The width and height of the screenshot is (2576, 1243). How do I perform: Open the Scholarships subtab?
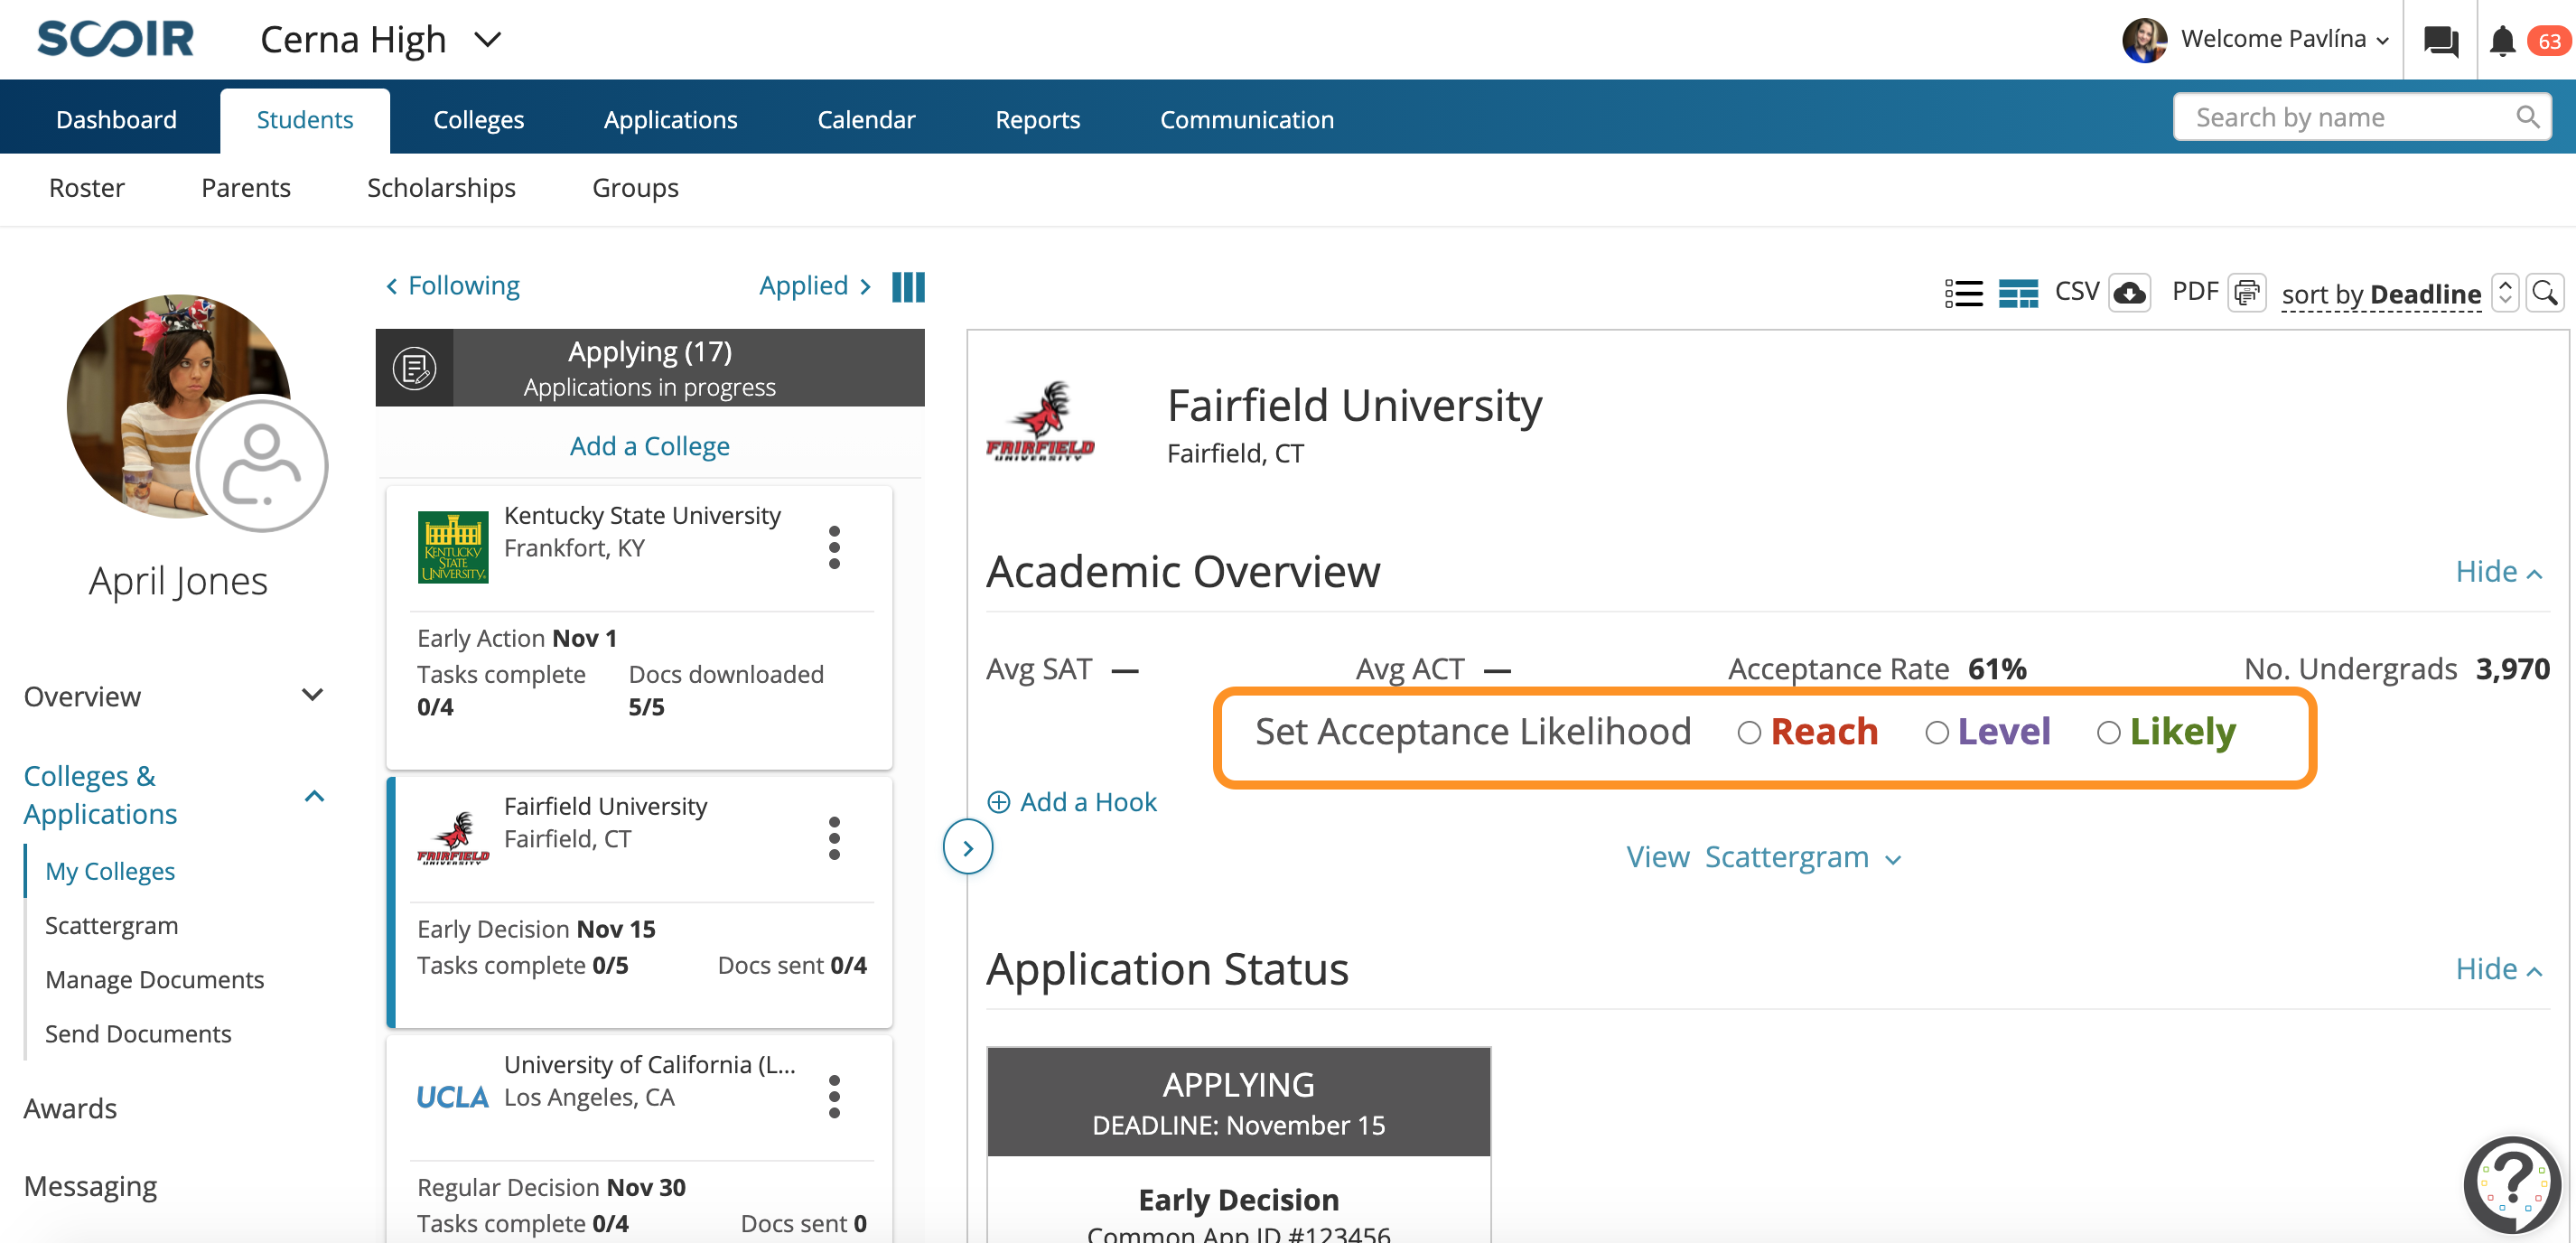[x=441, y=188]
